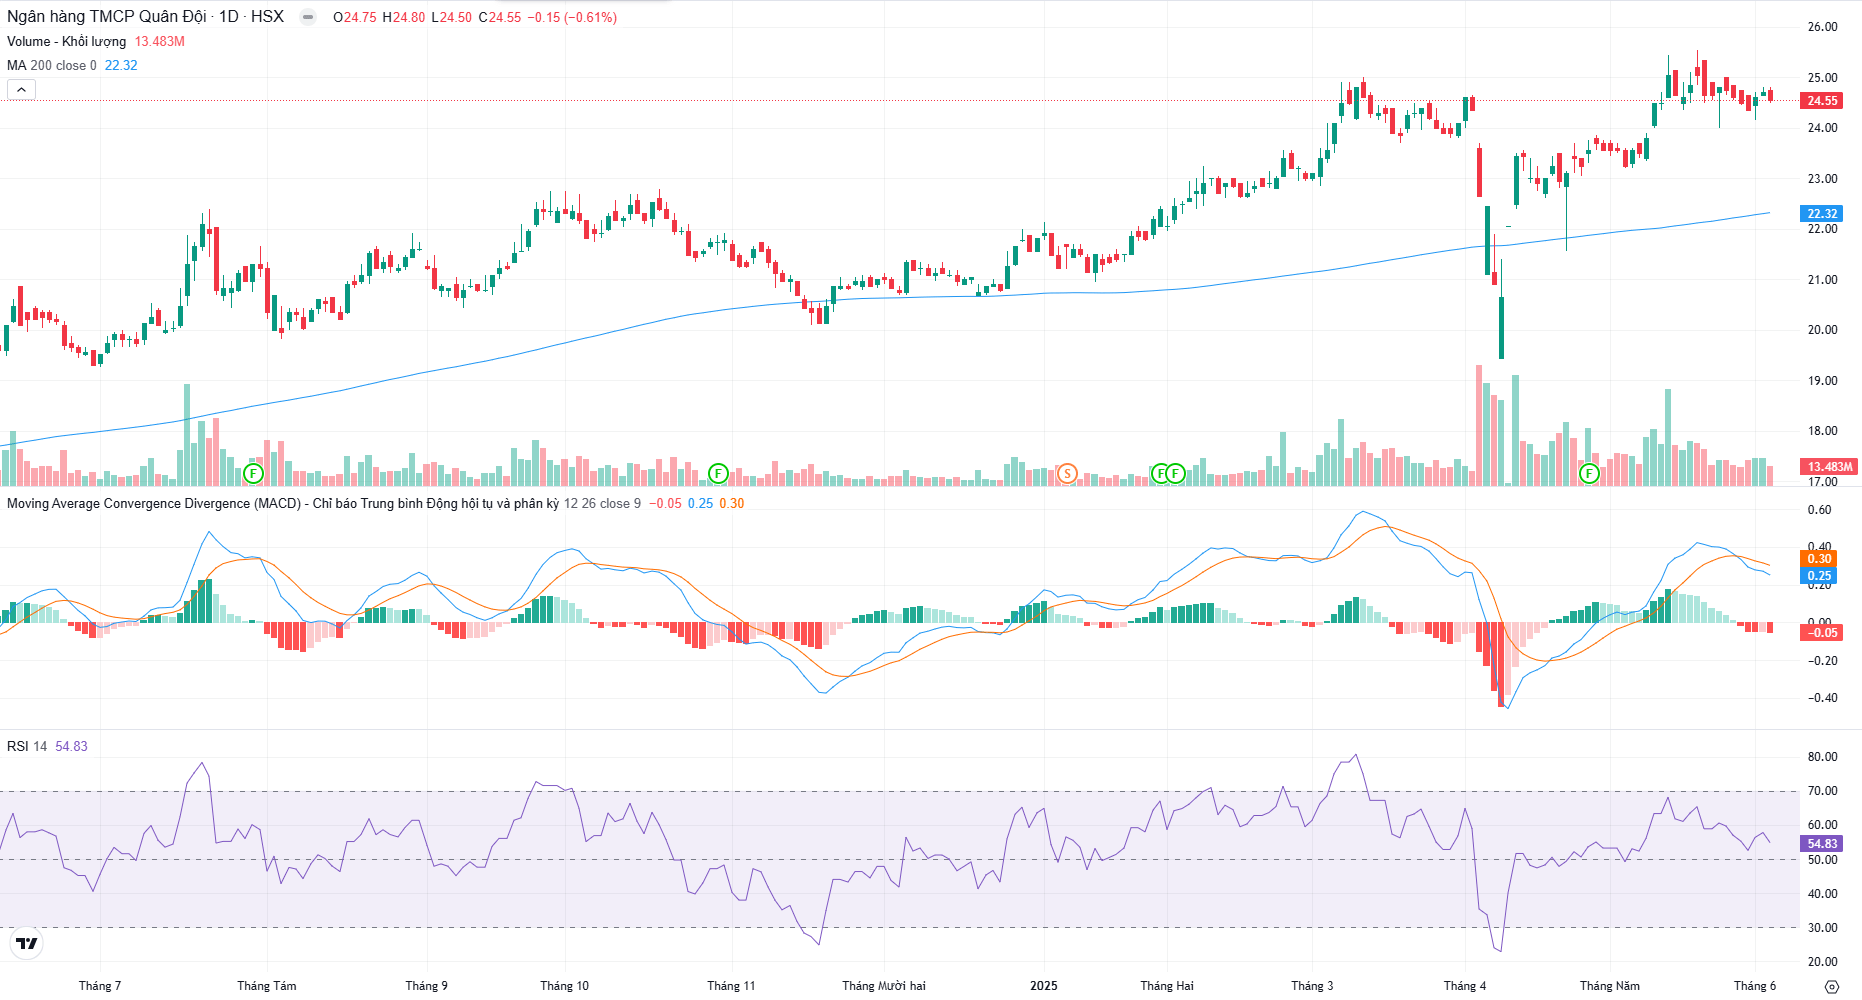Click the purple 54.83 RSI axis label
1862x1000 pixels.
pyautogui.click(x=1822, y=844)
